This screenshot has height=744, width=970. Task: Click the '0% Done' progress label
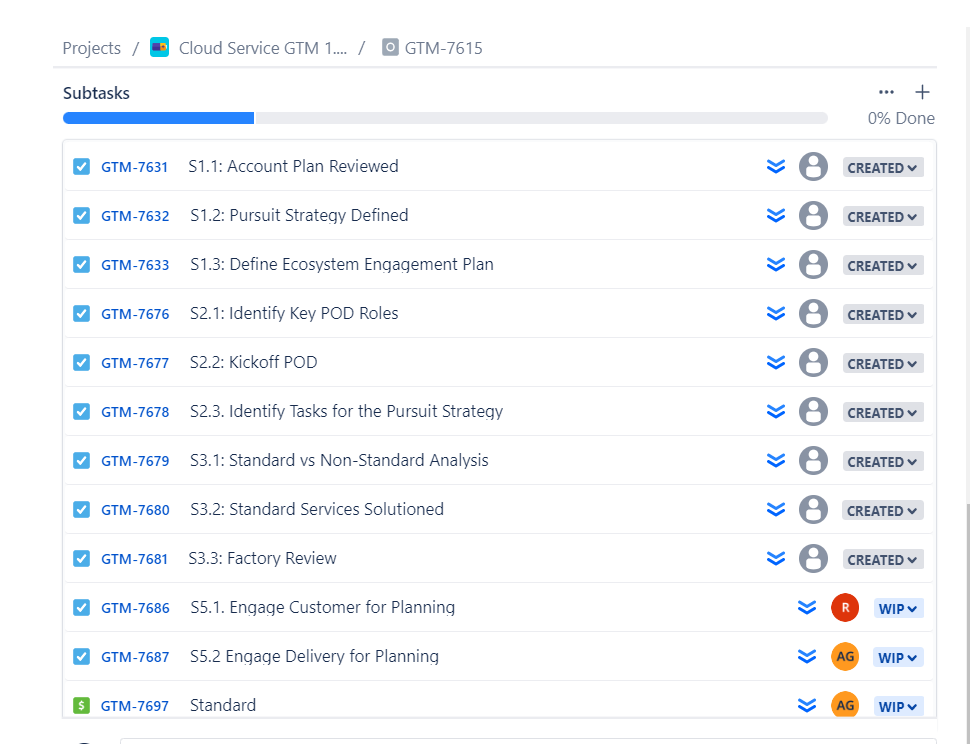pyautogui.click(x=901, y=118)
